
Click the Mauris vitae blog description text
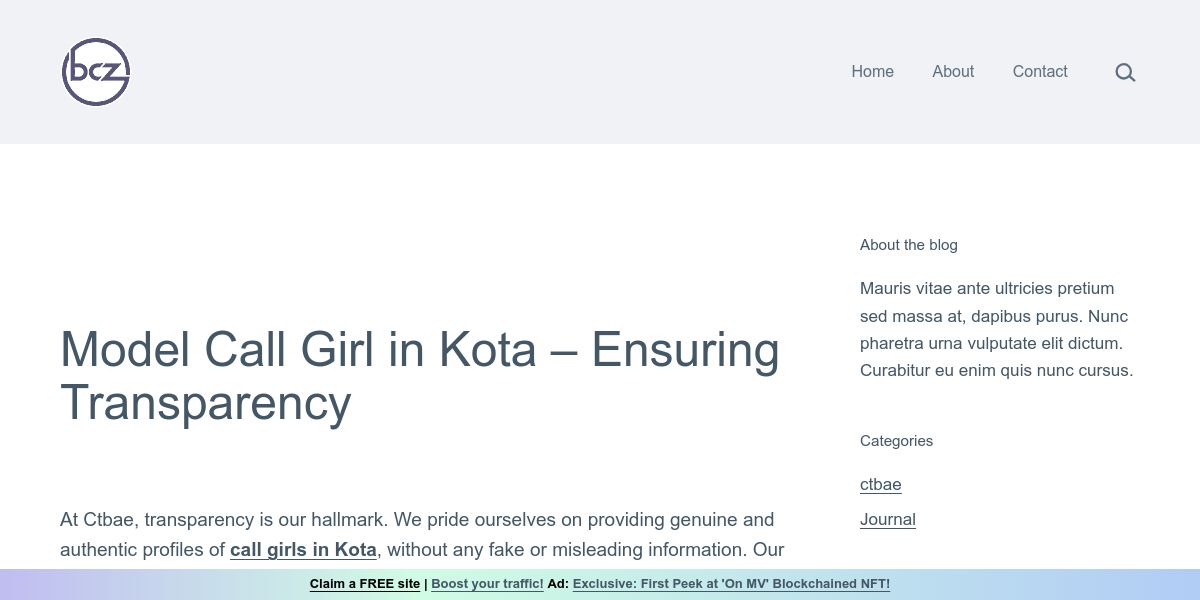click(997, 329)
